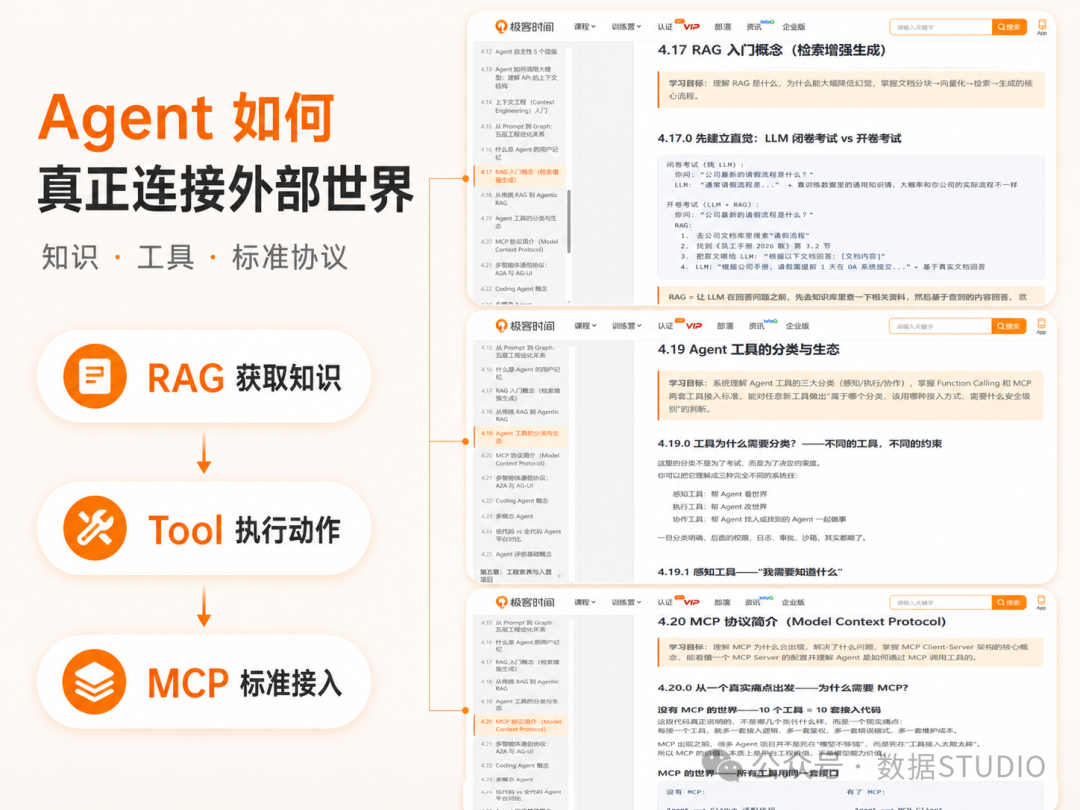
Task: Open the VIP menu item on the 4.17 RAG page
Action: [691, 27]
